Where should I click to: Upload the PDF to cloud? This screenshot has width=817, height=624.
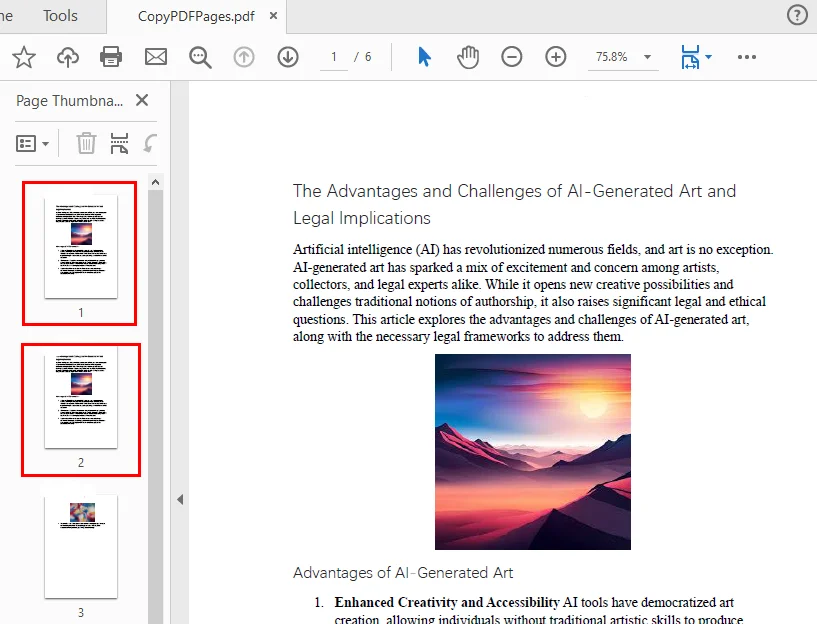click(67, 57)
